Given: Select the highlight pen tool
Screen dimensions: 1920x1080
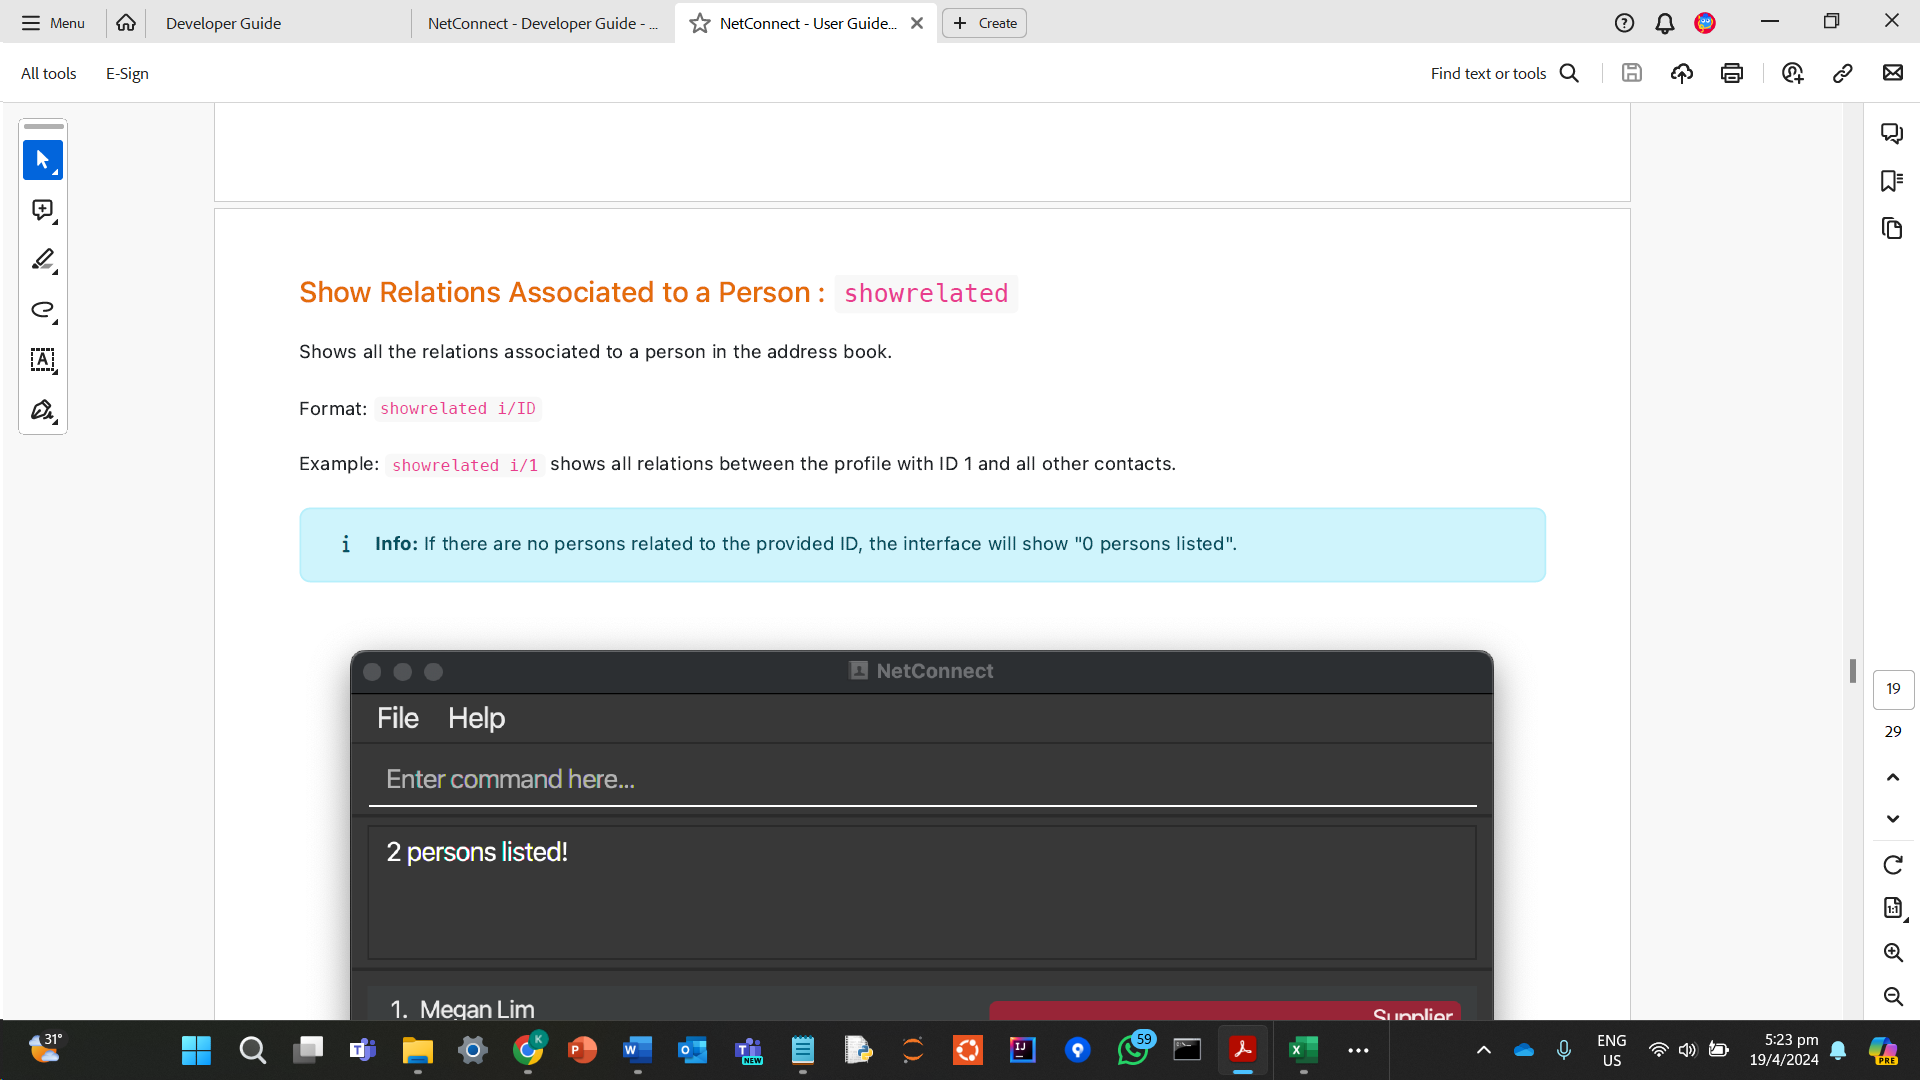Looking at the screenshot, I should (42, 260).
